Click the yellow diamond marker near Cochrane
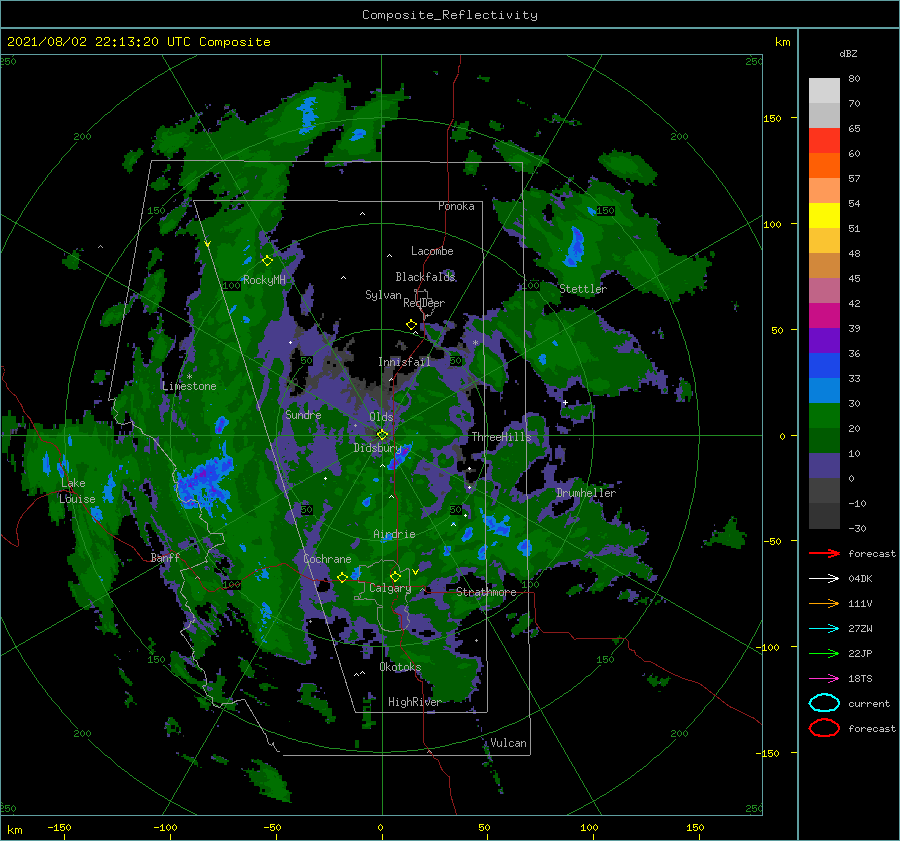 (342, 578)
